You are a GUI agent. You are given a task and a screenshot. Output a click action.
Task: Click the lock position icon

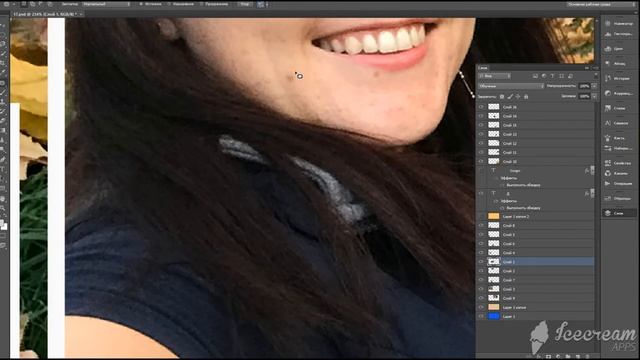tap(518, 96)
